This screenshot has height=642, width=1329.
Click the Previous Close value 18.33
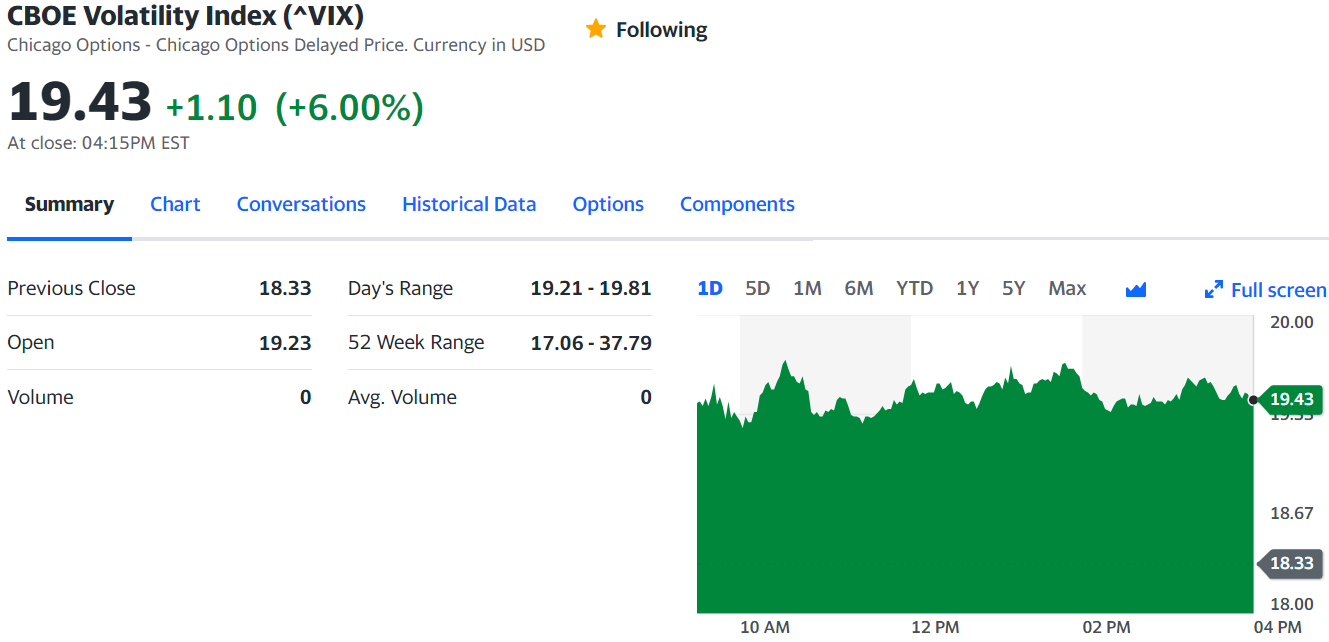click(285, 288)
